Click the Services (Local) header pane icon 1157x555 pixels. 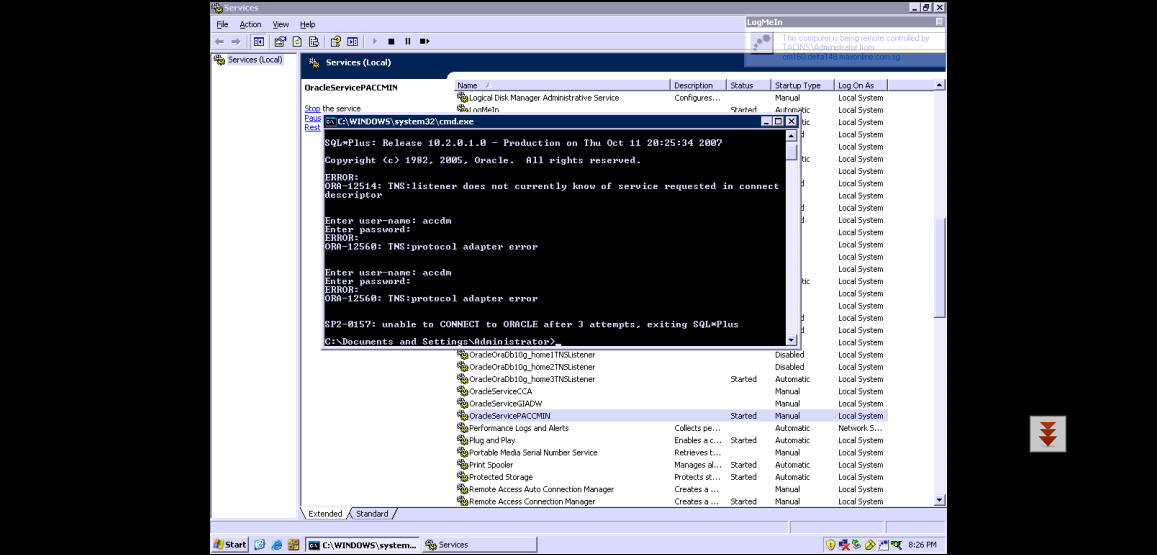pos(314,63)
